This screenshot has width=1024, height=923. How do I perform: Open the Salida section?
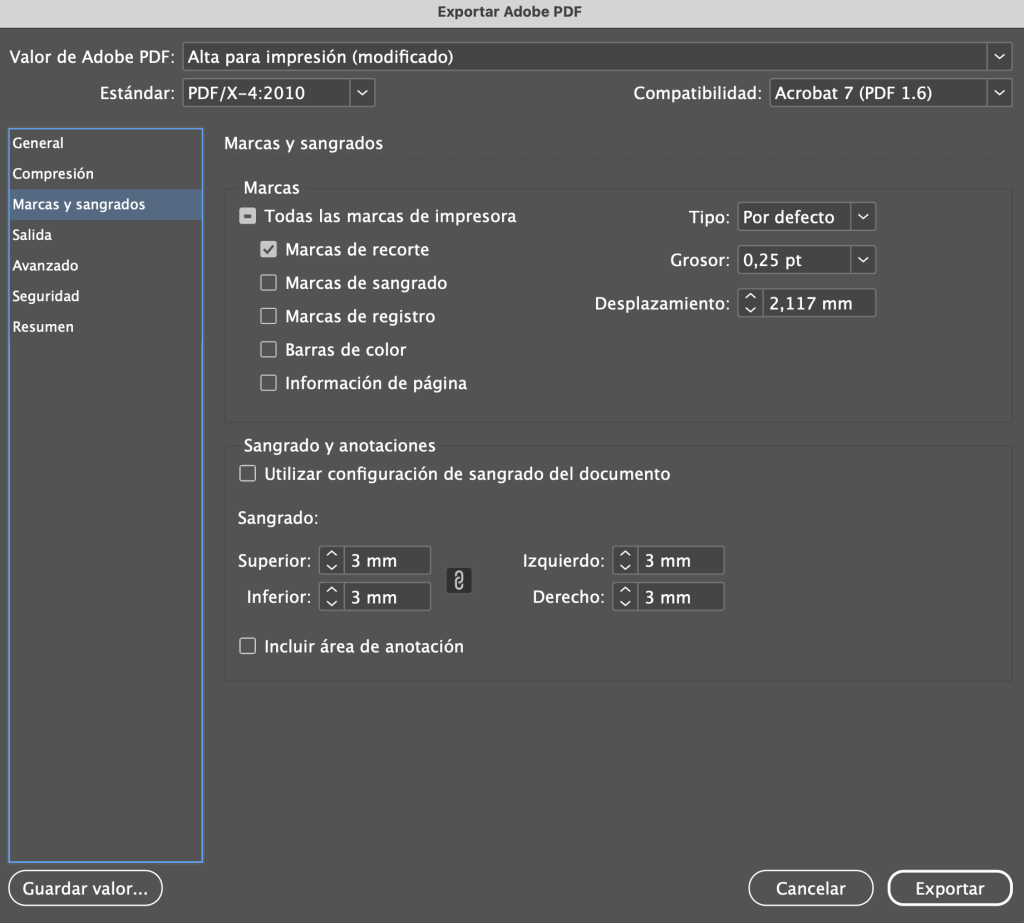[32, 235]
